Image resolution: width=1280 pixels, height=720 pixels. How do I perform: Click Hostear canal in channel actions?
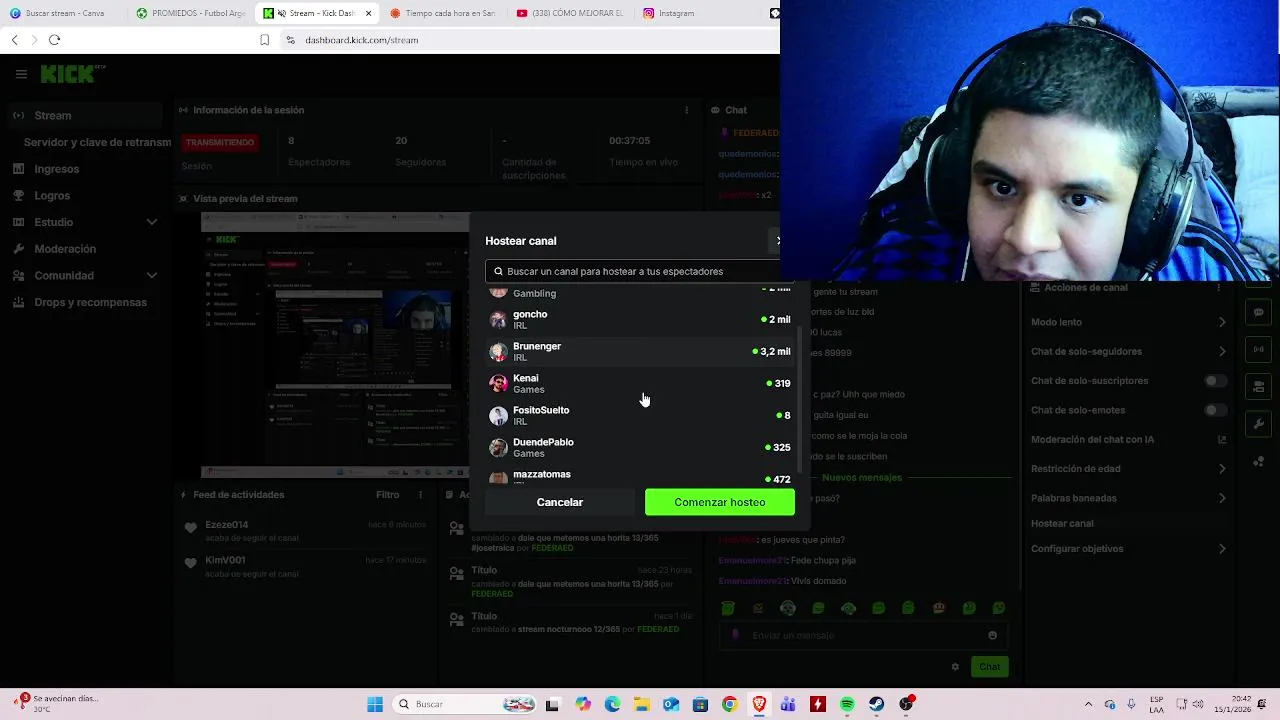point(1062,523)
